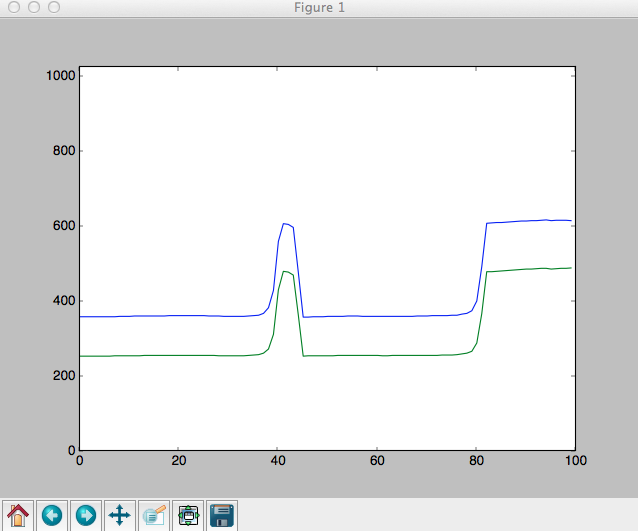This screenshot has height=531, width=638.
Task: Click the green line's peak near x=40
Action: click(284, 271)
